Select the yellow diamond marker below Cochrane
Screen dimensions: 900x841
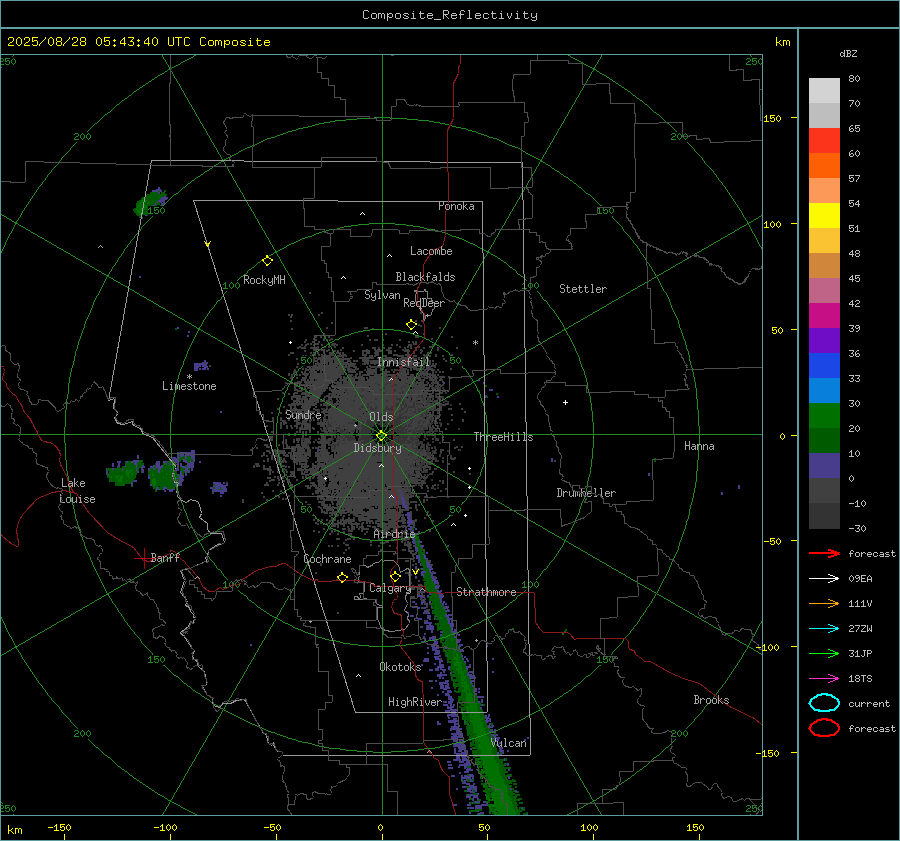tap(342, 577)
